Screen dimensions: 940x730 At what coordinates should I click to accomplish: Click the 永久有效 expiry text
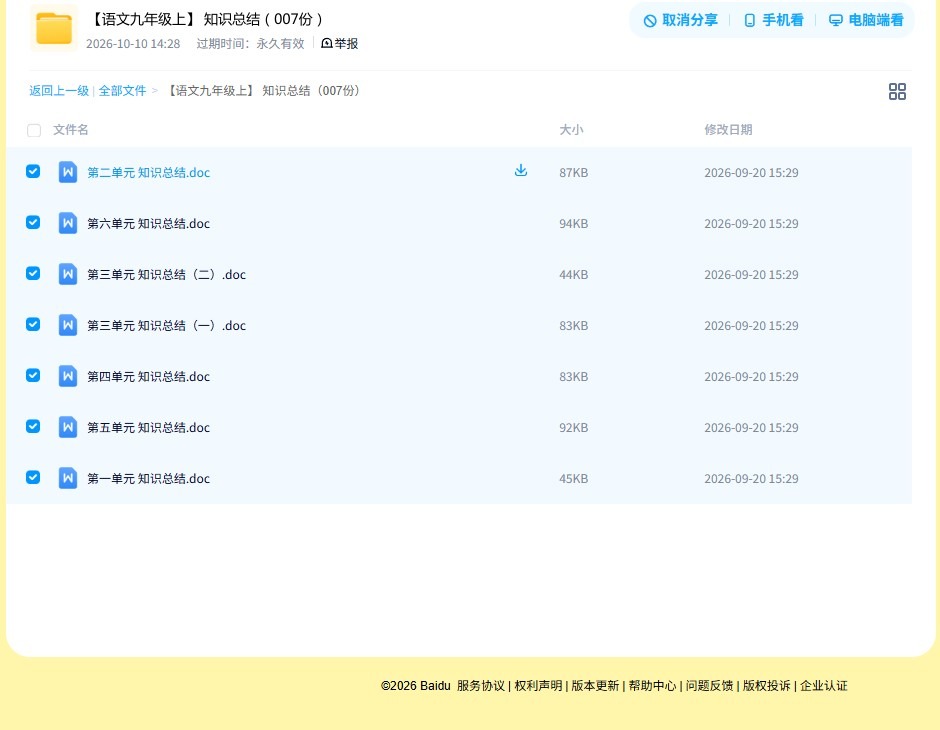[x=281, y=44]
